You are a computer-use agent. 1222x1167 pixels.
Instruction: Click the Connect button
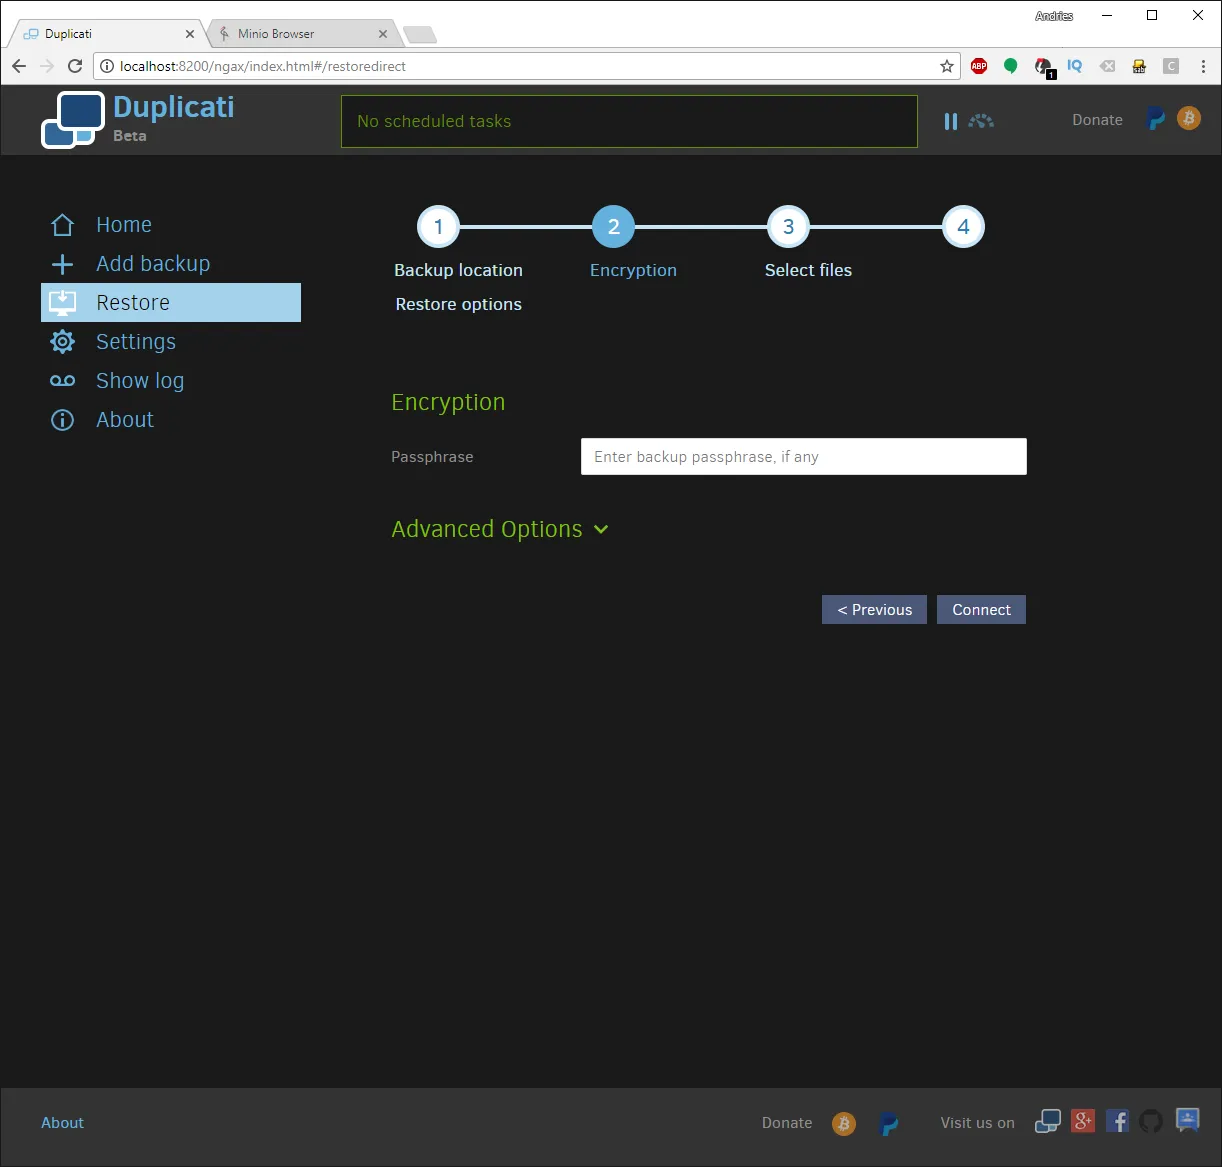981,610
